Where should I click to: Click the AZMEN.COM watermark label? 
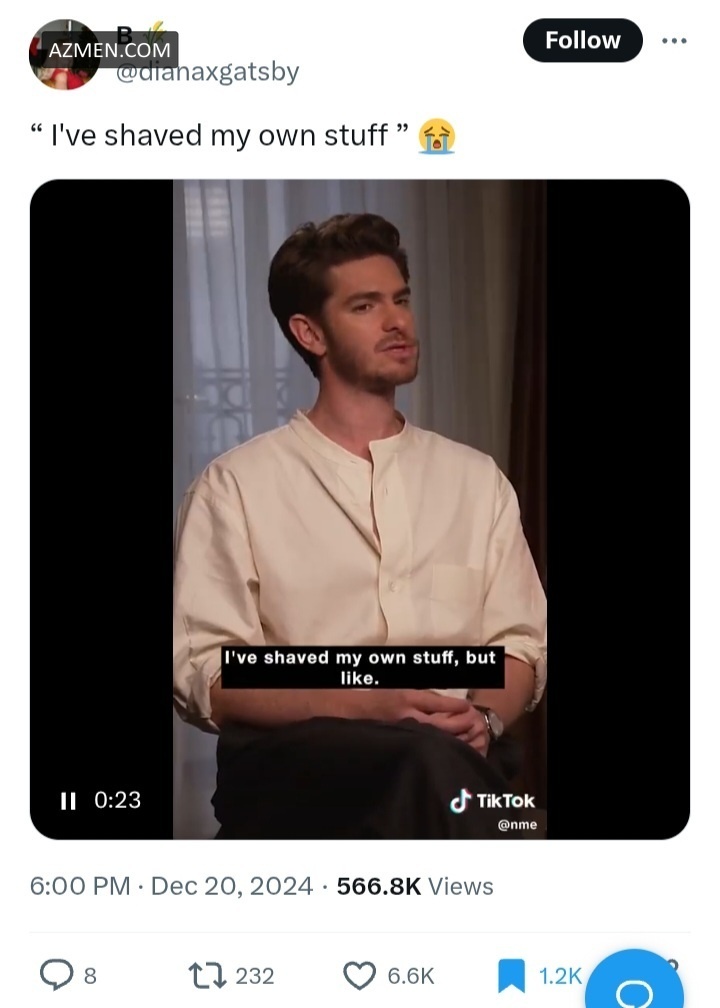click(110, 50)
